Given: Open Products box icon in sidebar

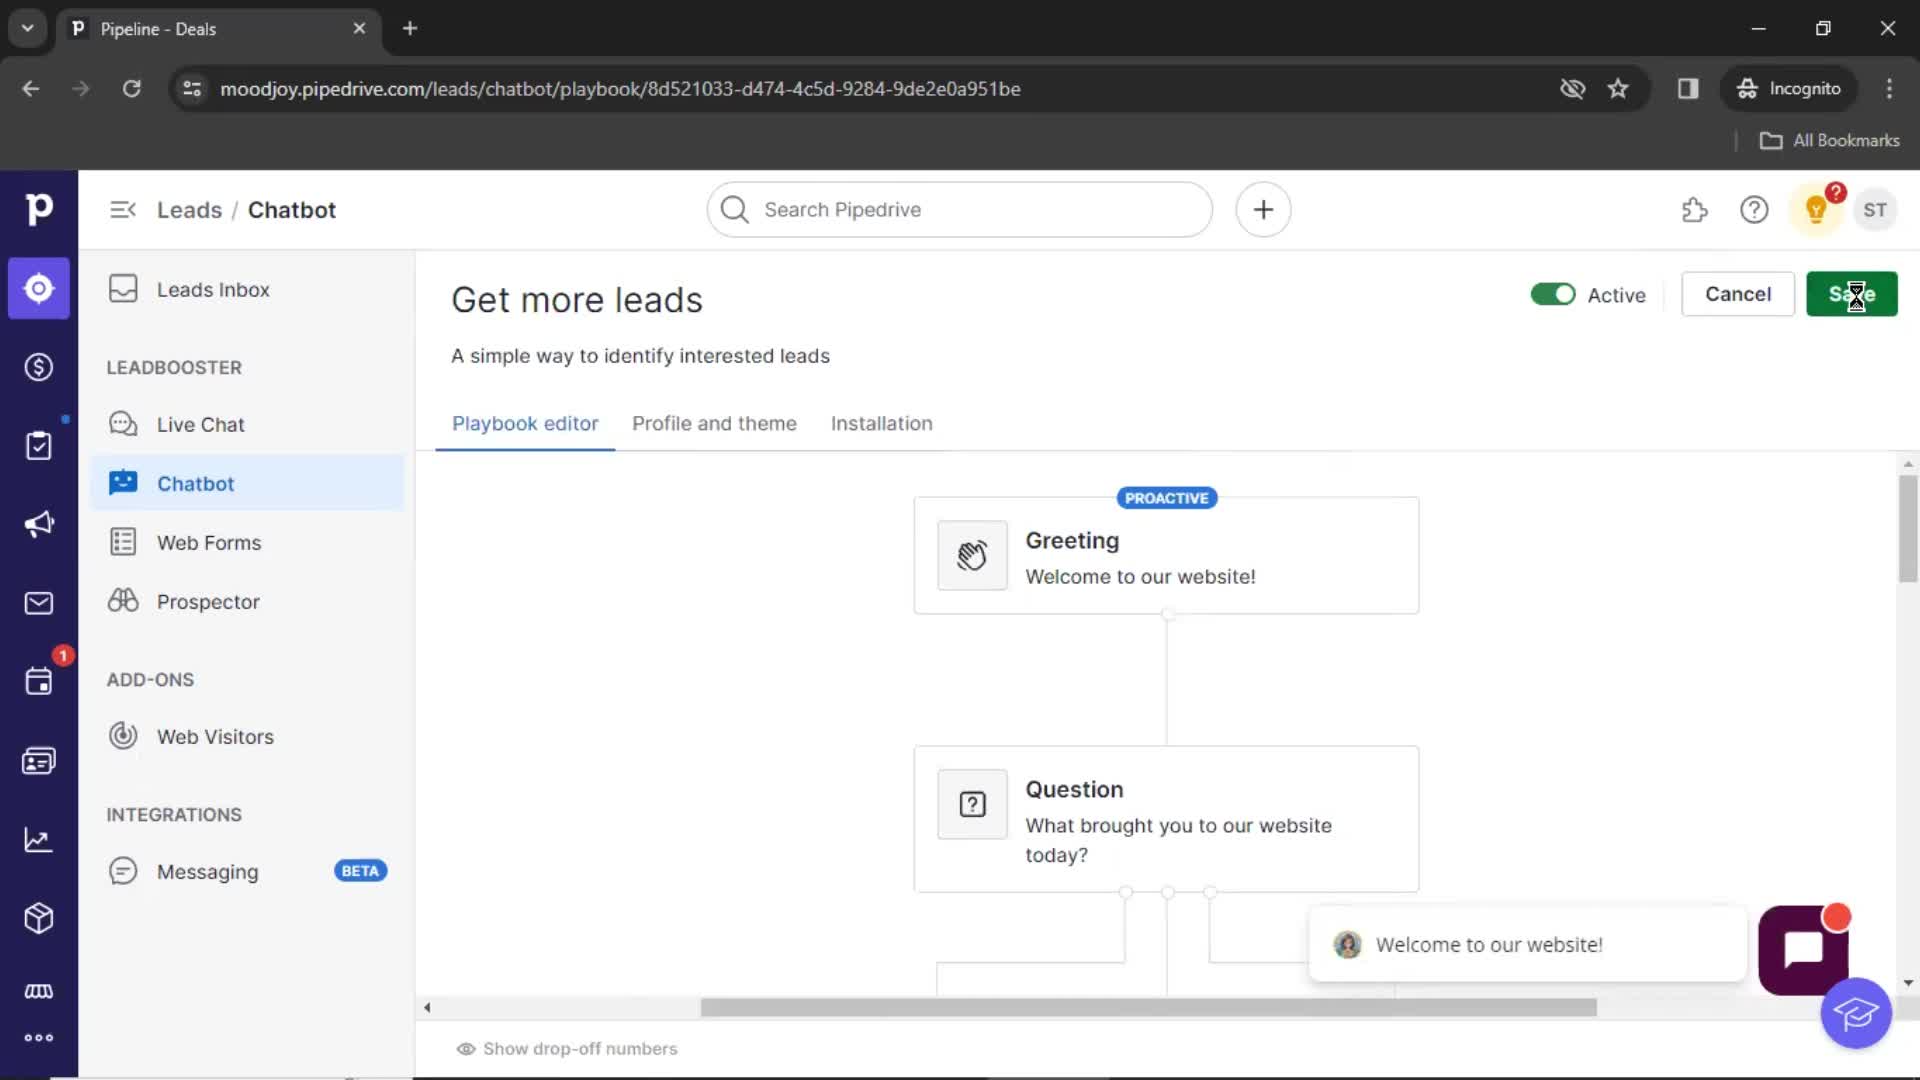Looking at the screenshot, I should coord(38,918).
